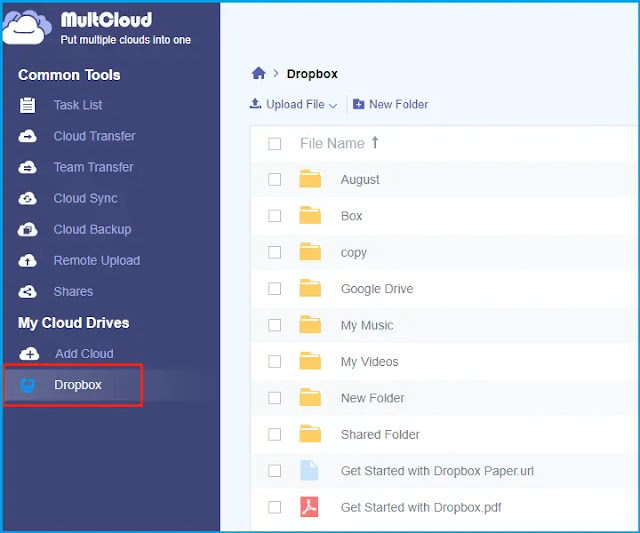640x533 pixels.
Task: Click the Upload File button label
Action: tap(295, 104)
